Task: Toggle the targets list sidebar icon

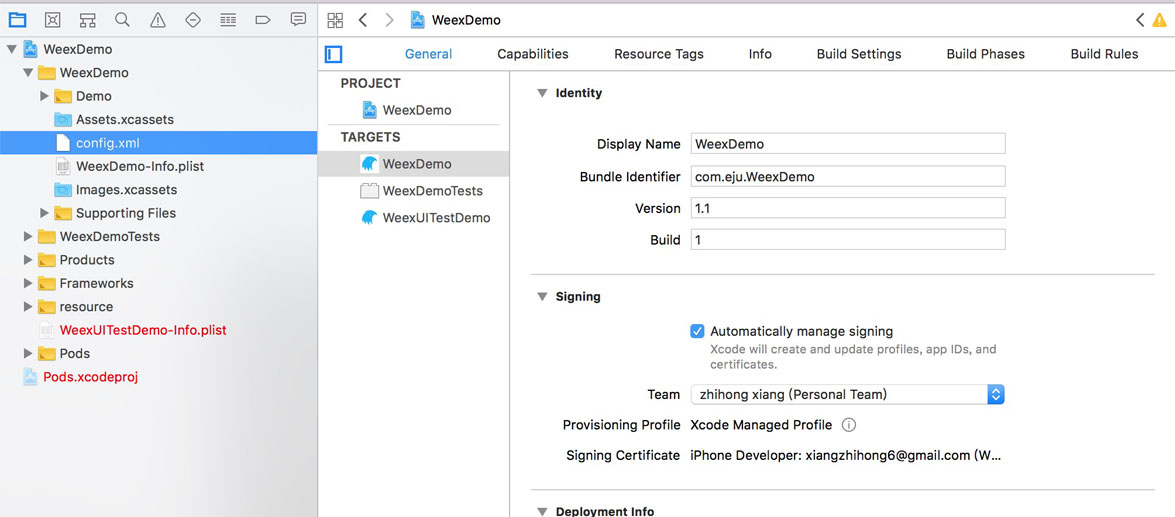Action: coord(334,54)
